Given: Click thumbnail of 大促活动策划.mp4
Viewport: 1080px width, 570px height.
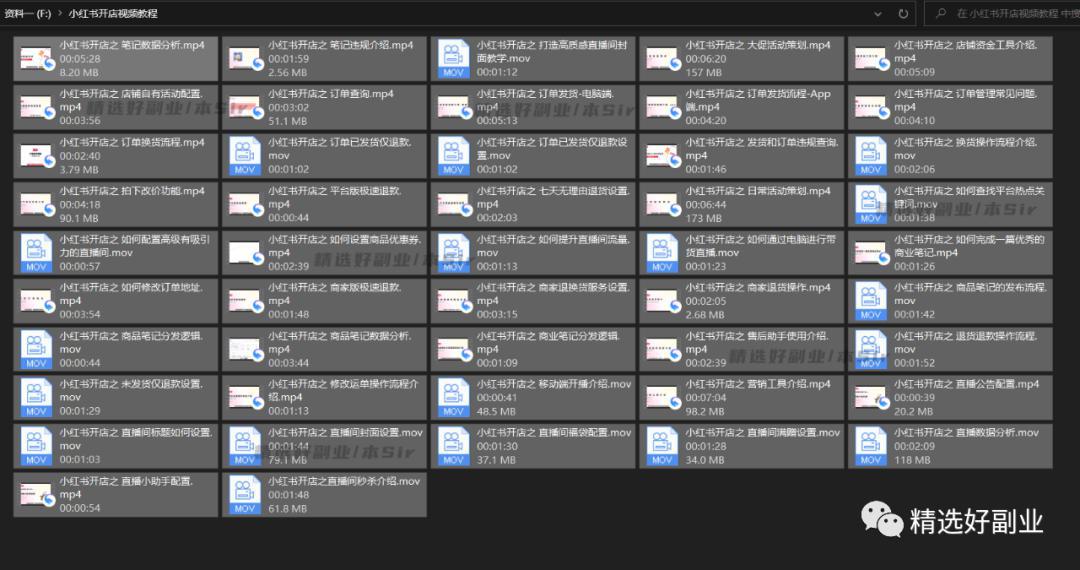Looking at the screenshot, I should tap(663, 59).
